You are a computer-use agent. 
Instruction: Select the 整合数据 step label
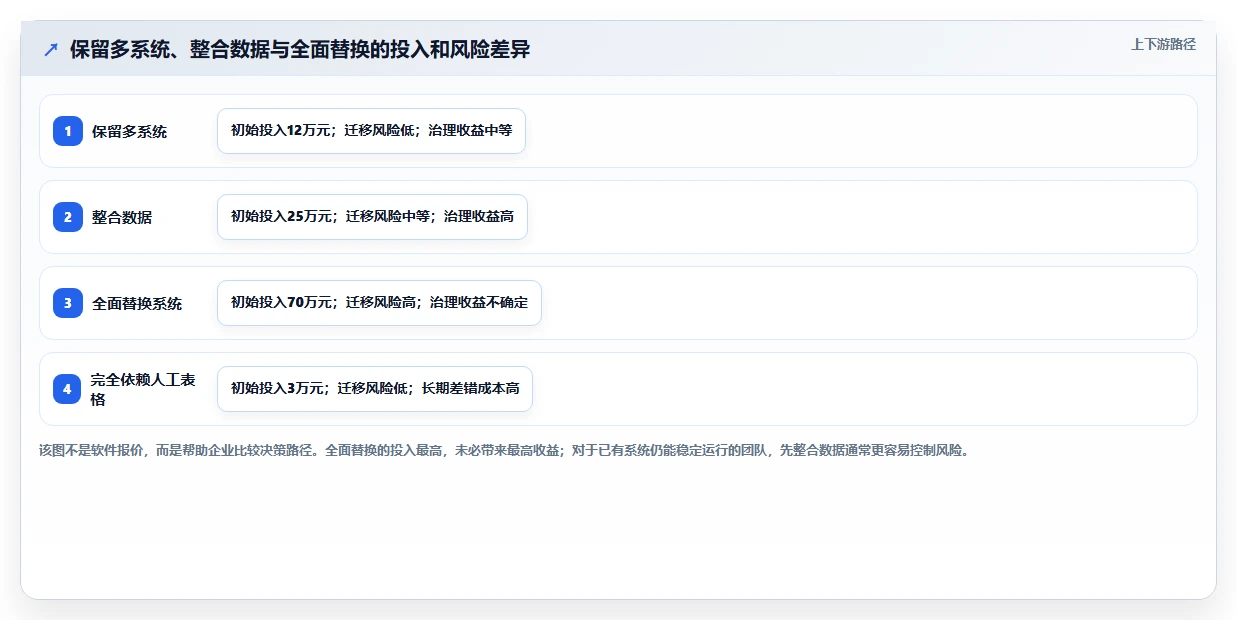(x=122, y=217)
